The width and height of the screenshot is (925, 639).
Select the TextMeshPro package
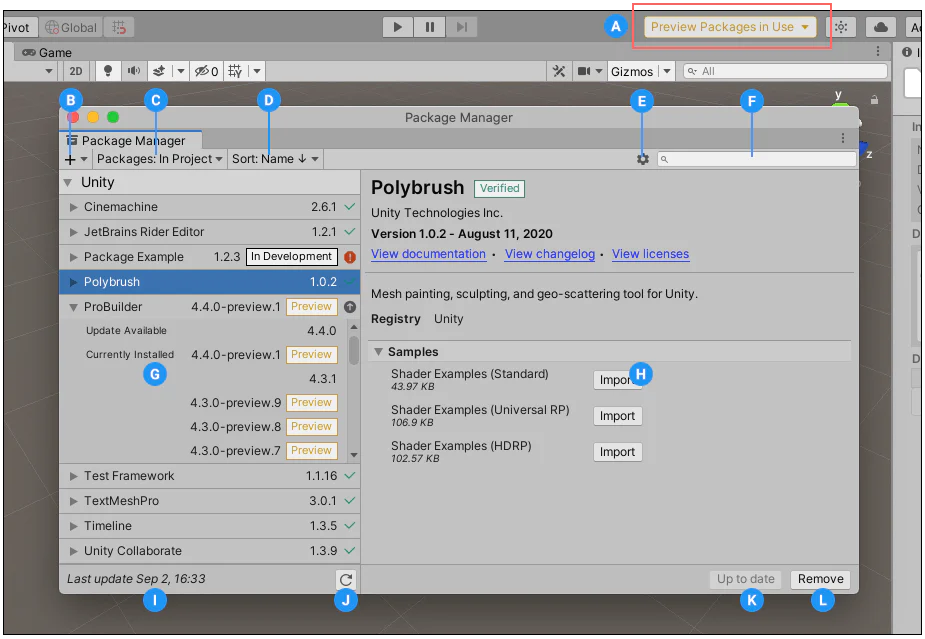point(209,501)
